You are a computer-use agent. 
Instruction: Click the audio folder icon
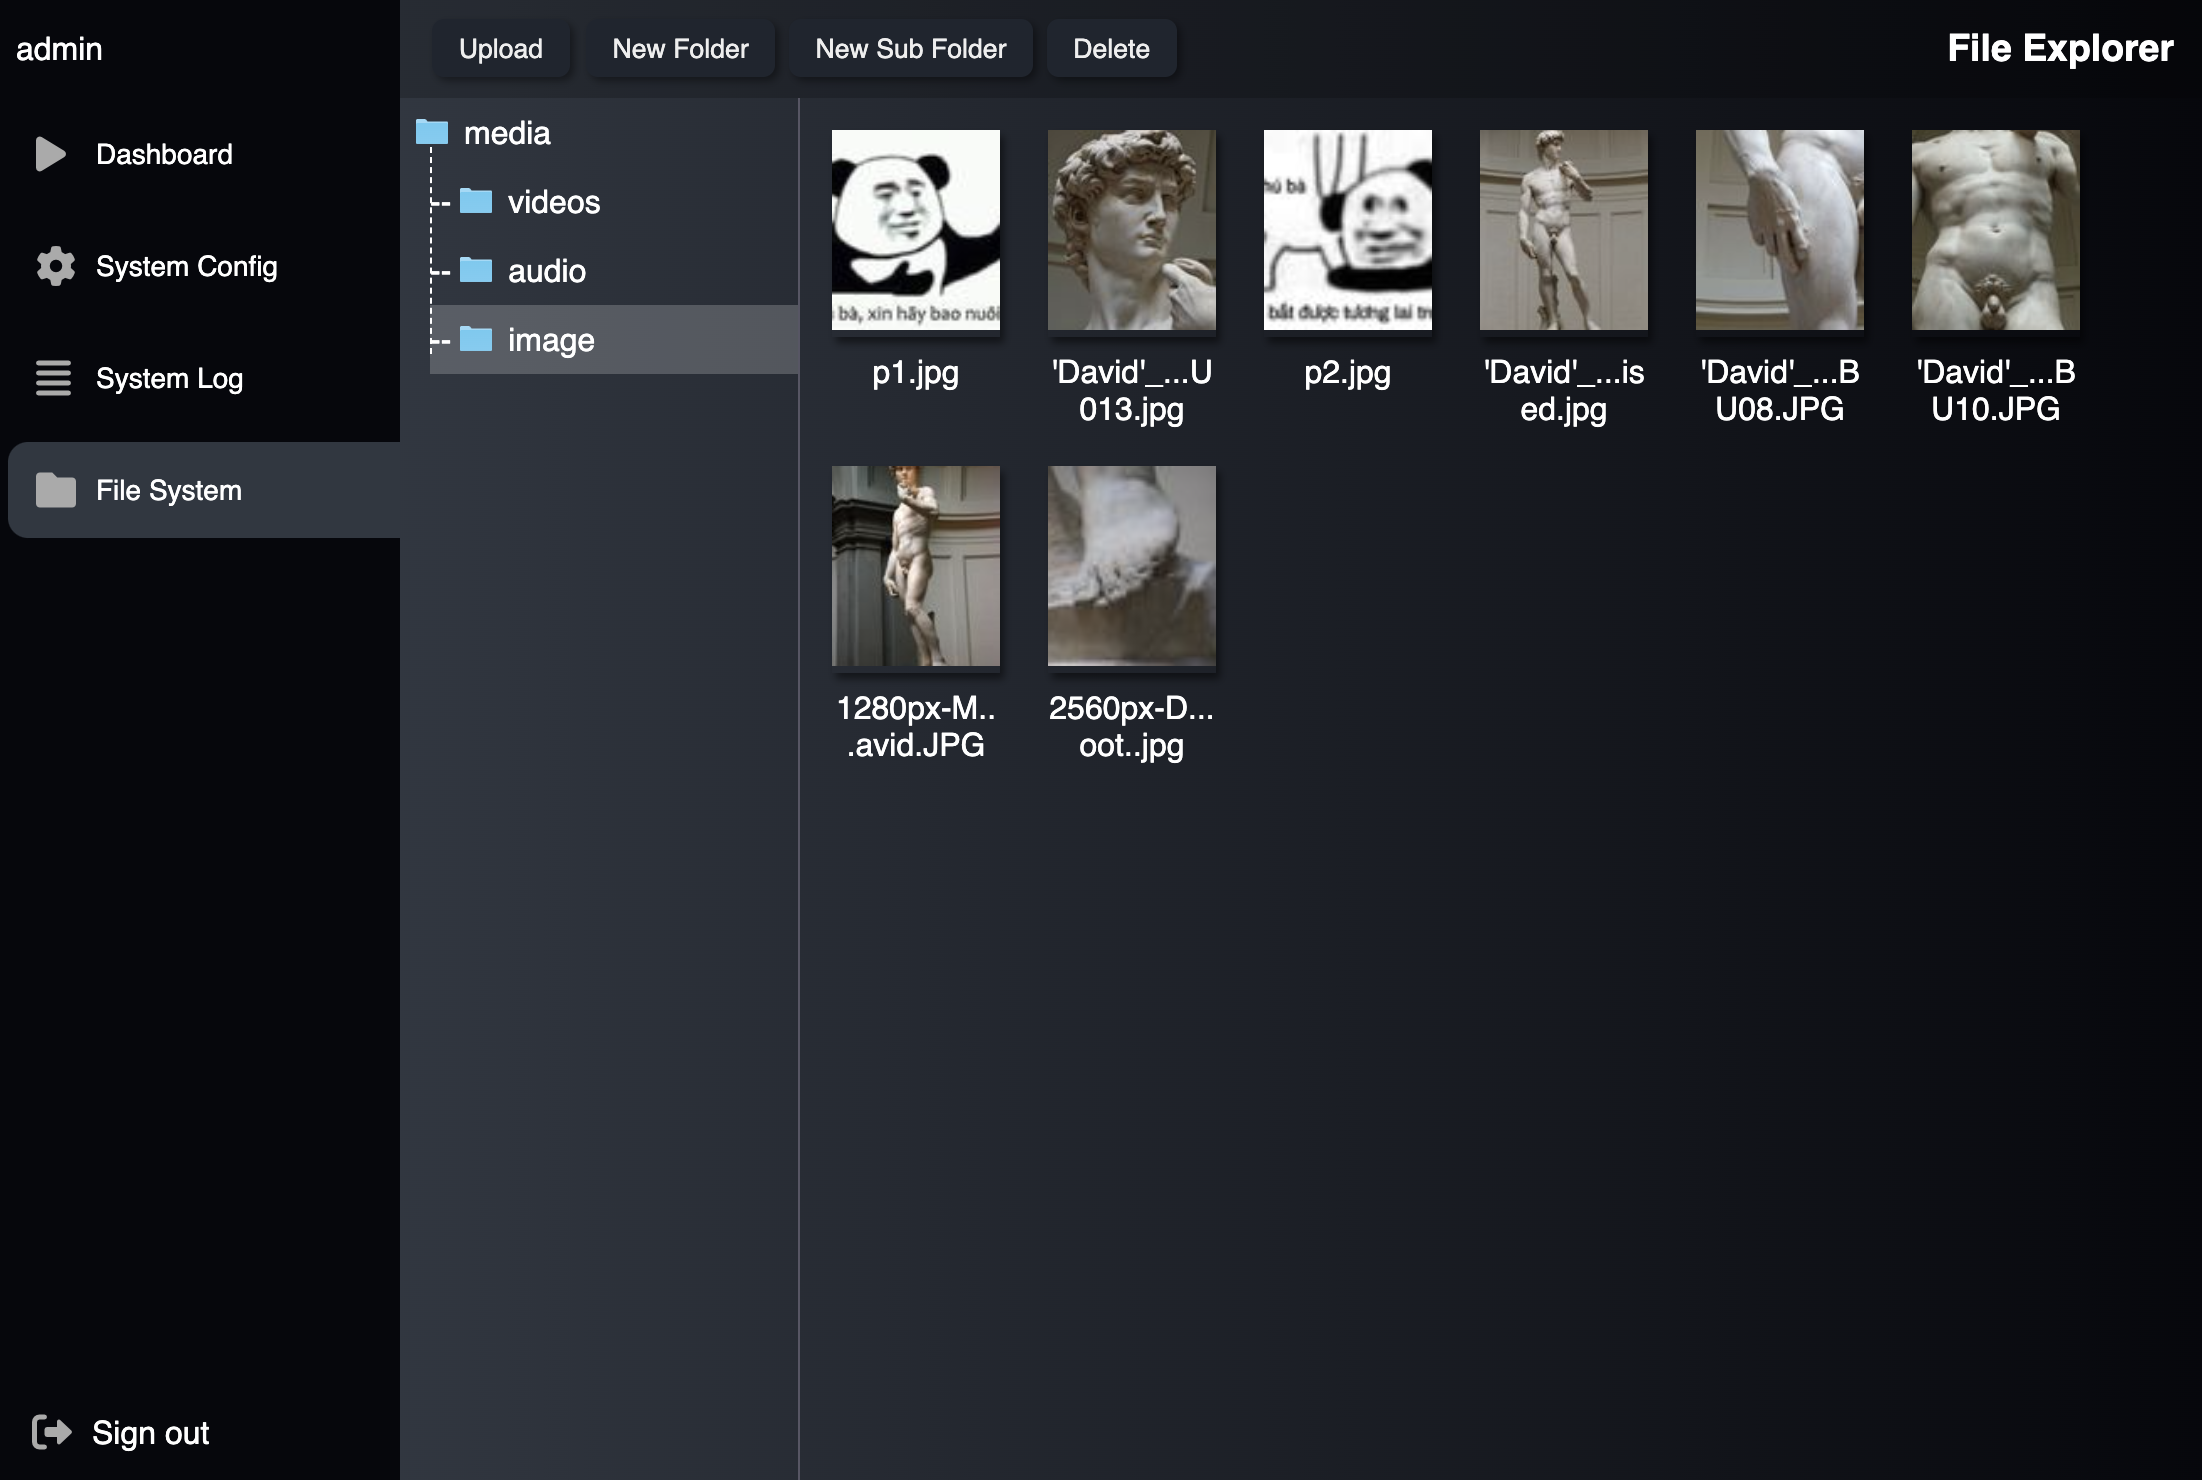point(476,271)
